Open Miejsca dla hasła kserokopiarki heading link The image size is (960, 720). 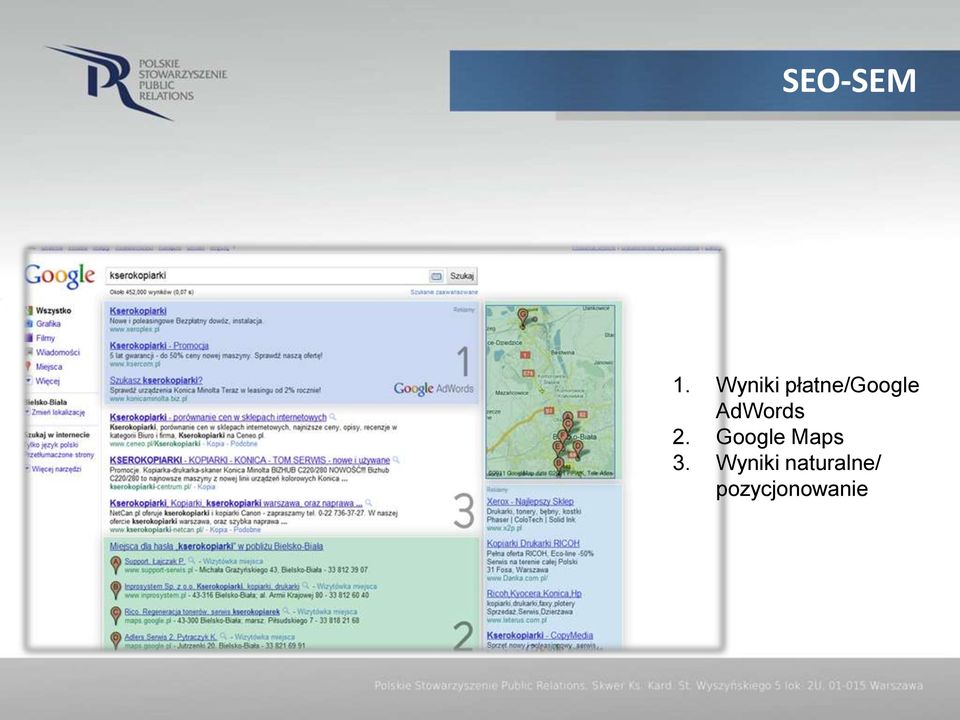216,546
